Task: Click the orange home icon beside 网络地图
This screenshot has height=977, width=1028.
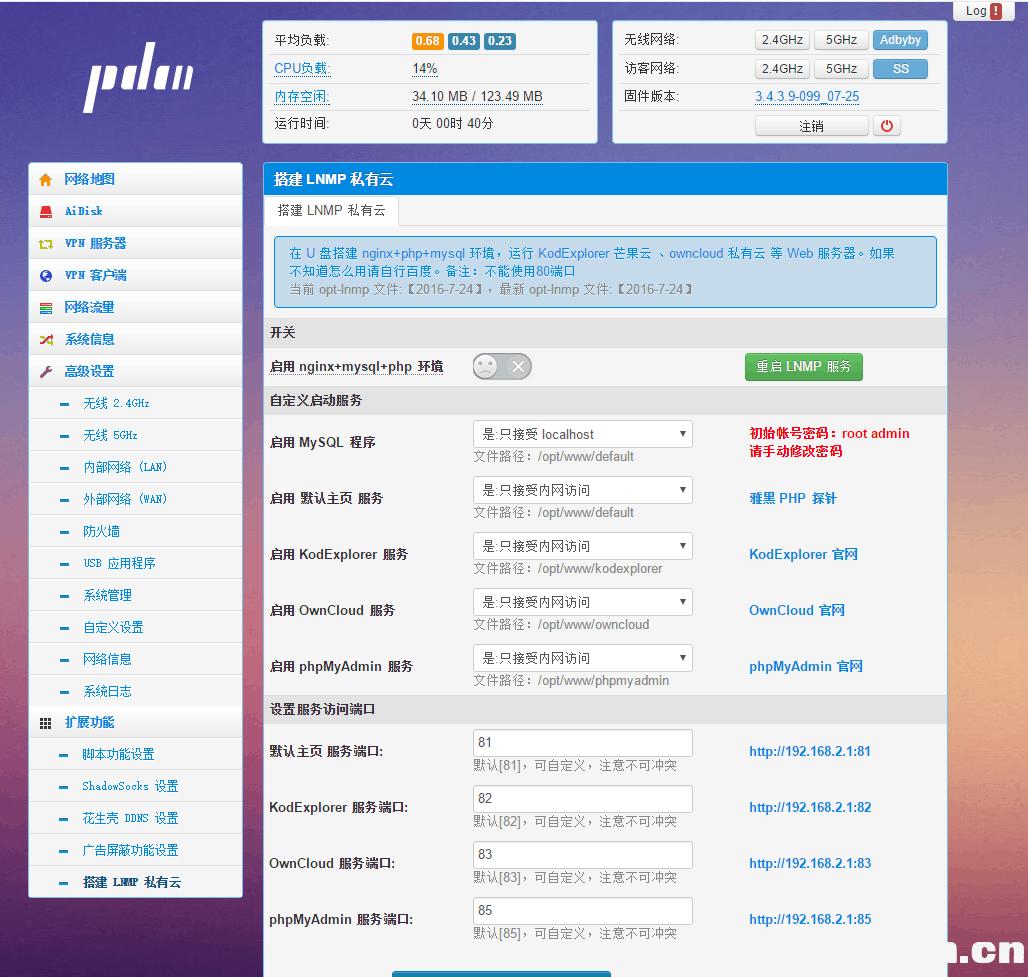Action: [45, 180]
